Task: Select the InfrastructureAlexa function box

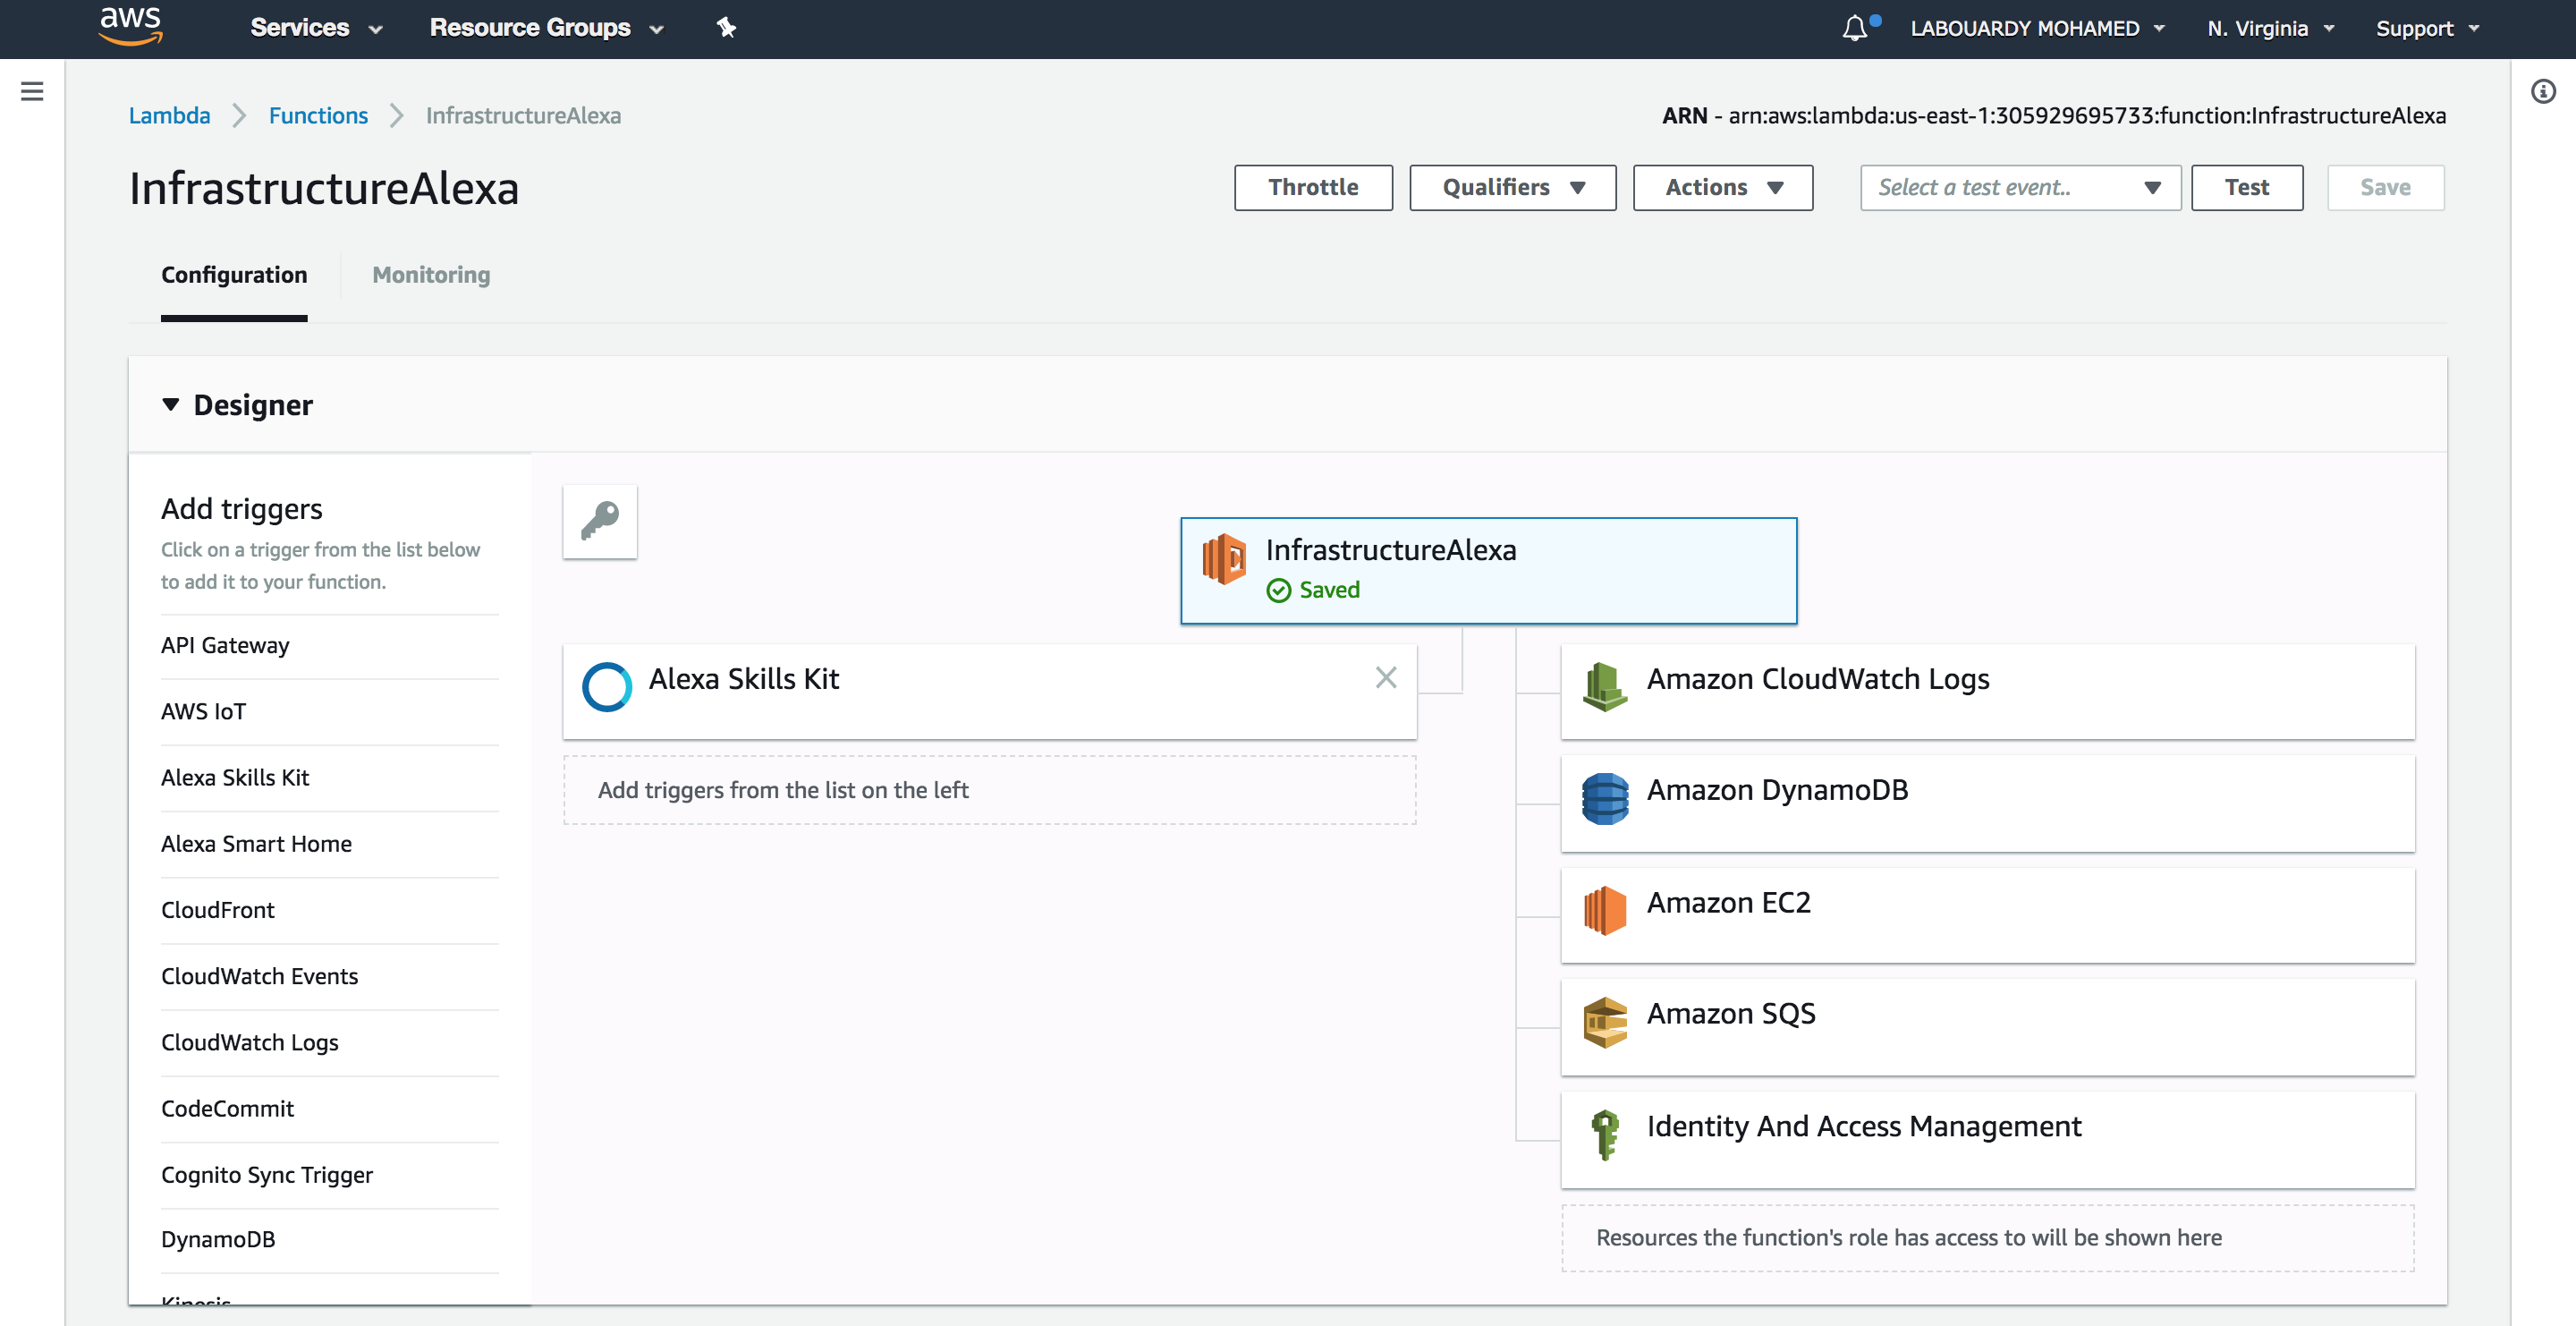Action: click(x=1488, y=570)
